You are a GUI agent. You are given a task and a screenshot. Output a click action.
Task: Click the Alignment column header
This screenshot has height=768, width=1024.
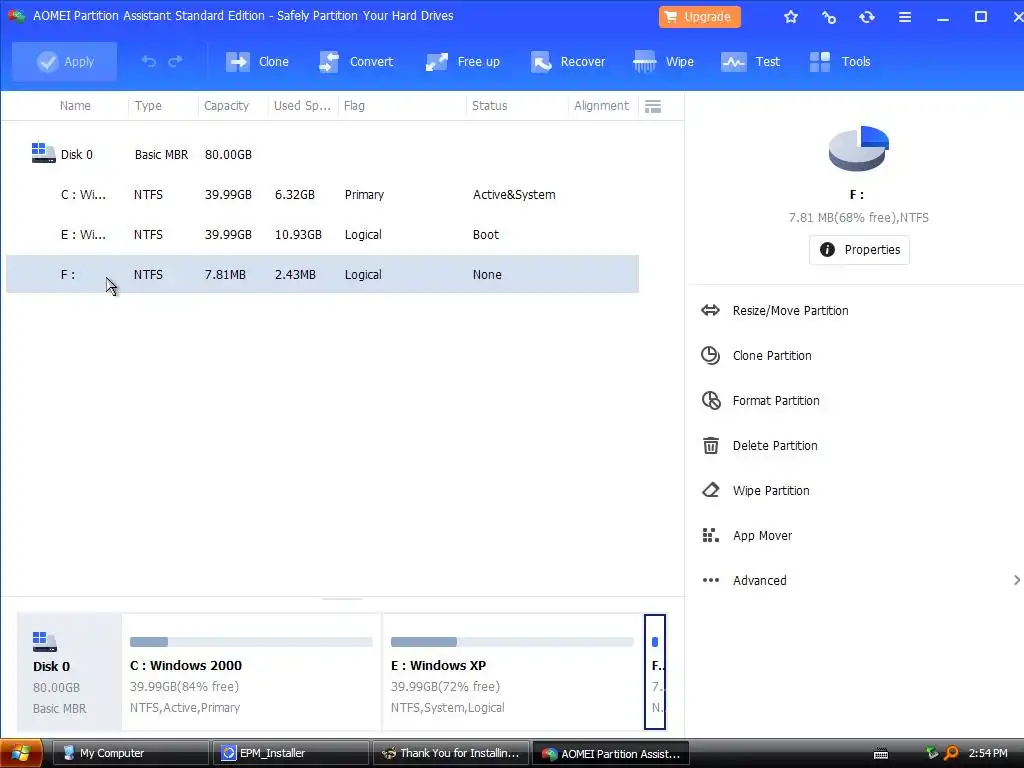point(601,106)
